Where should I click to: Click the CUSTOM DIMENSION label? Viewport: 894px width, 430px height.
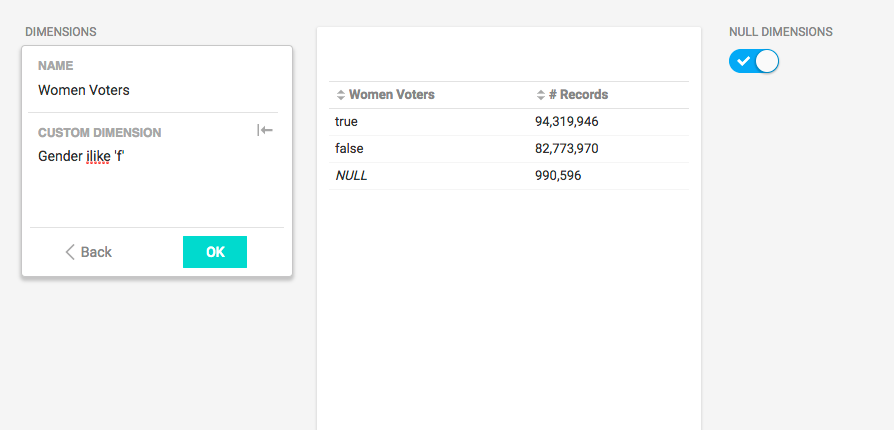coord(99,132)
